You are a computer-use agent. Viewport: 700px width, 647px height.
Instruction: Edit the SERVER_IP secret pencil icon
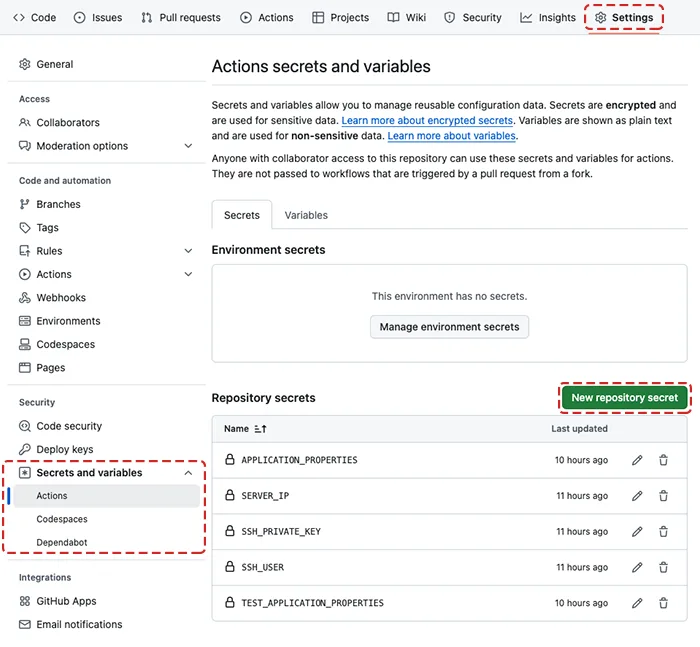coord(637,496)
